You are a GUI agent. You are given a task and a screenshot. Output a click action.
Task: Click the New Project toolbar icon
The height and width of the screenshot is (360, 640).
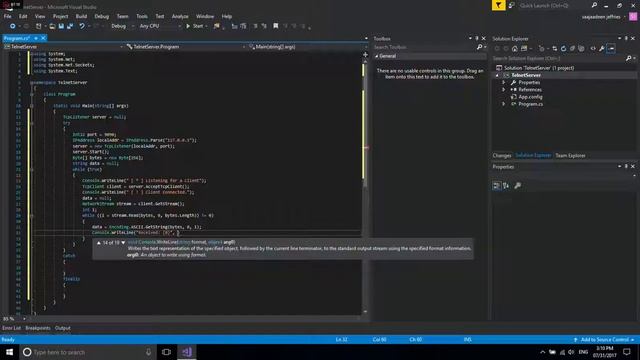tap(38, 26)
